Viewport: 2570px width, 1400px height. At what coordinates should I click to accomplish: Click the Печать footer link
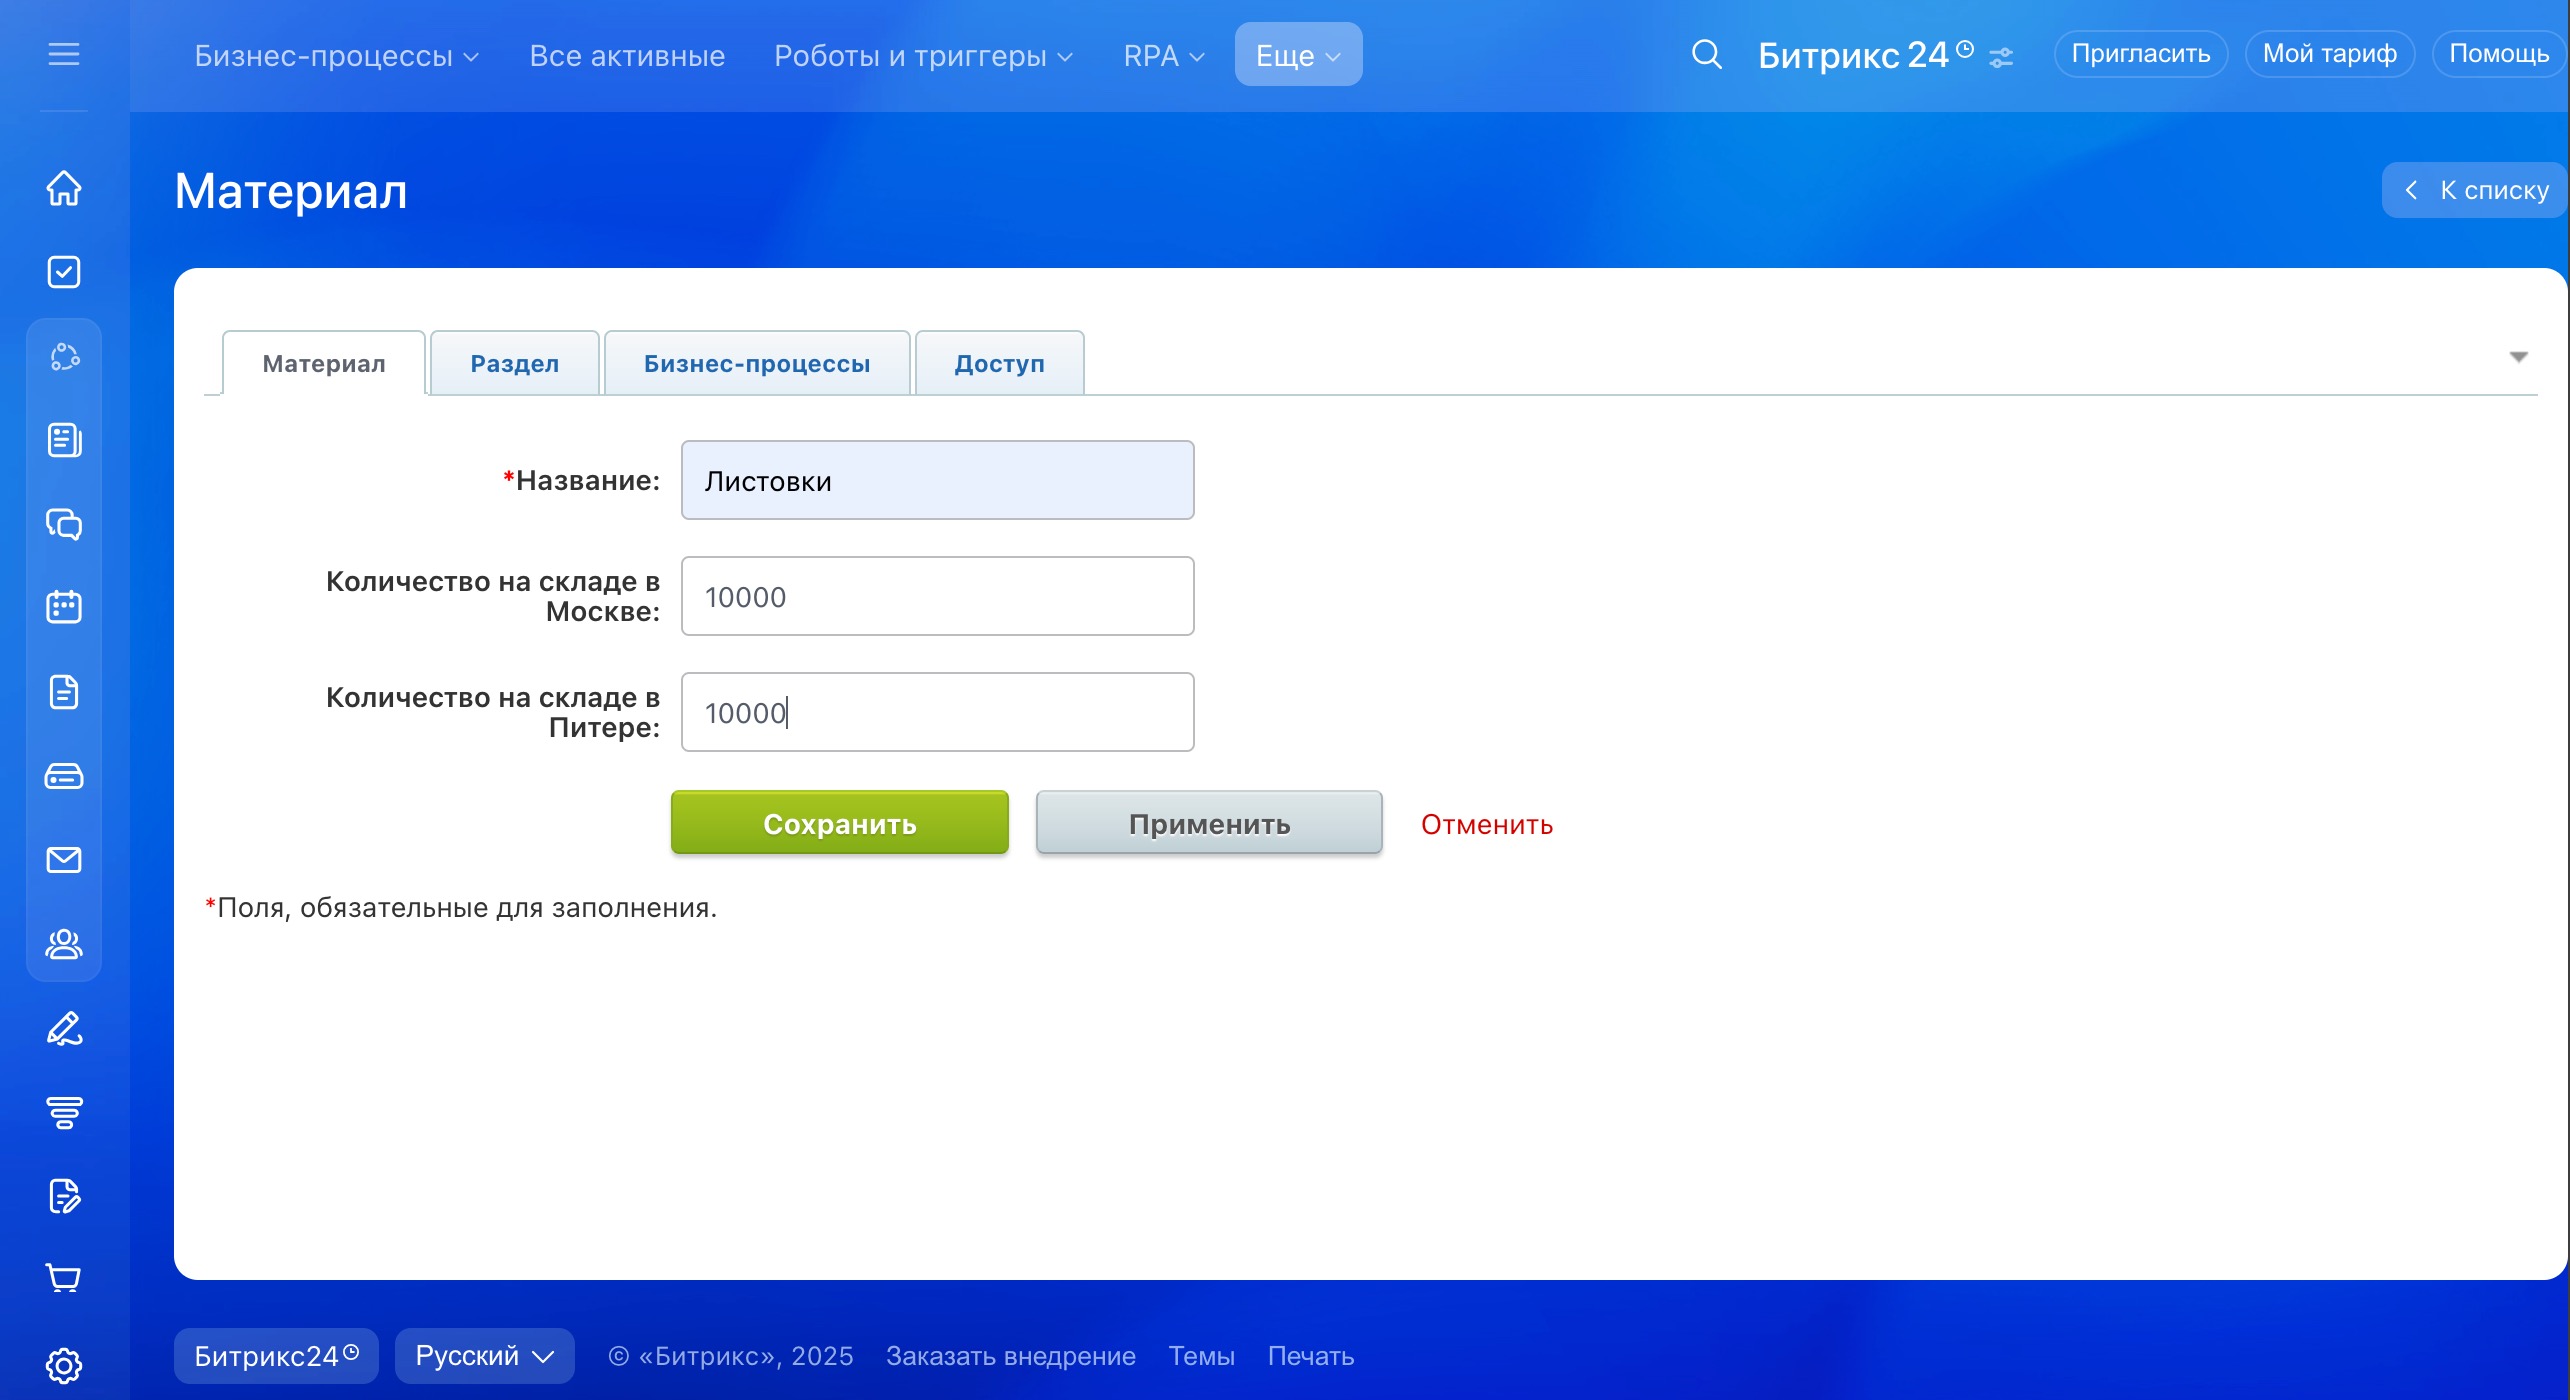pyautogui.click(x=1311, y=1356)
